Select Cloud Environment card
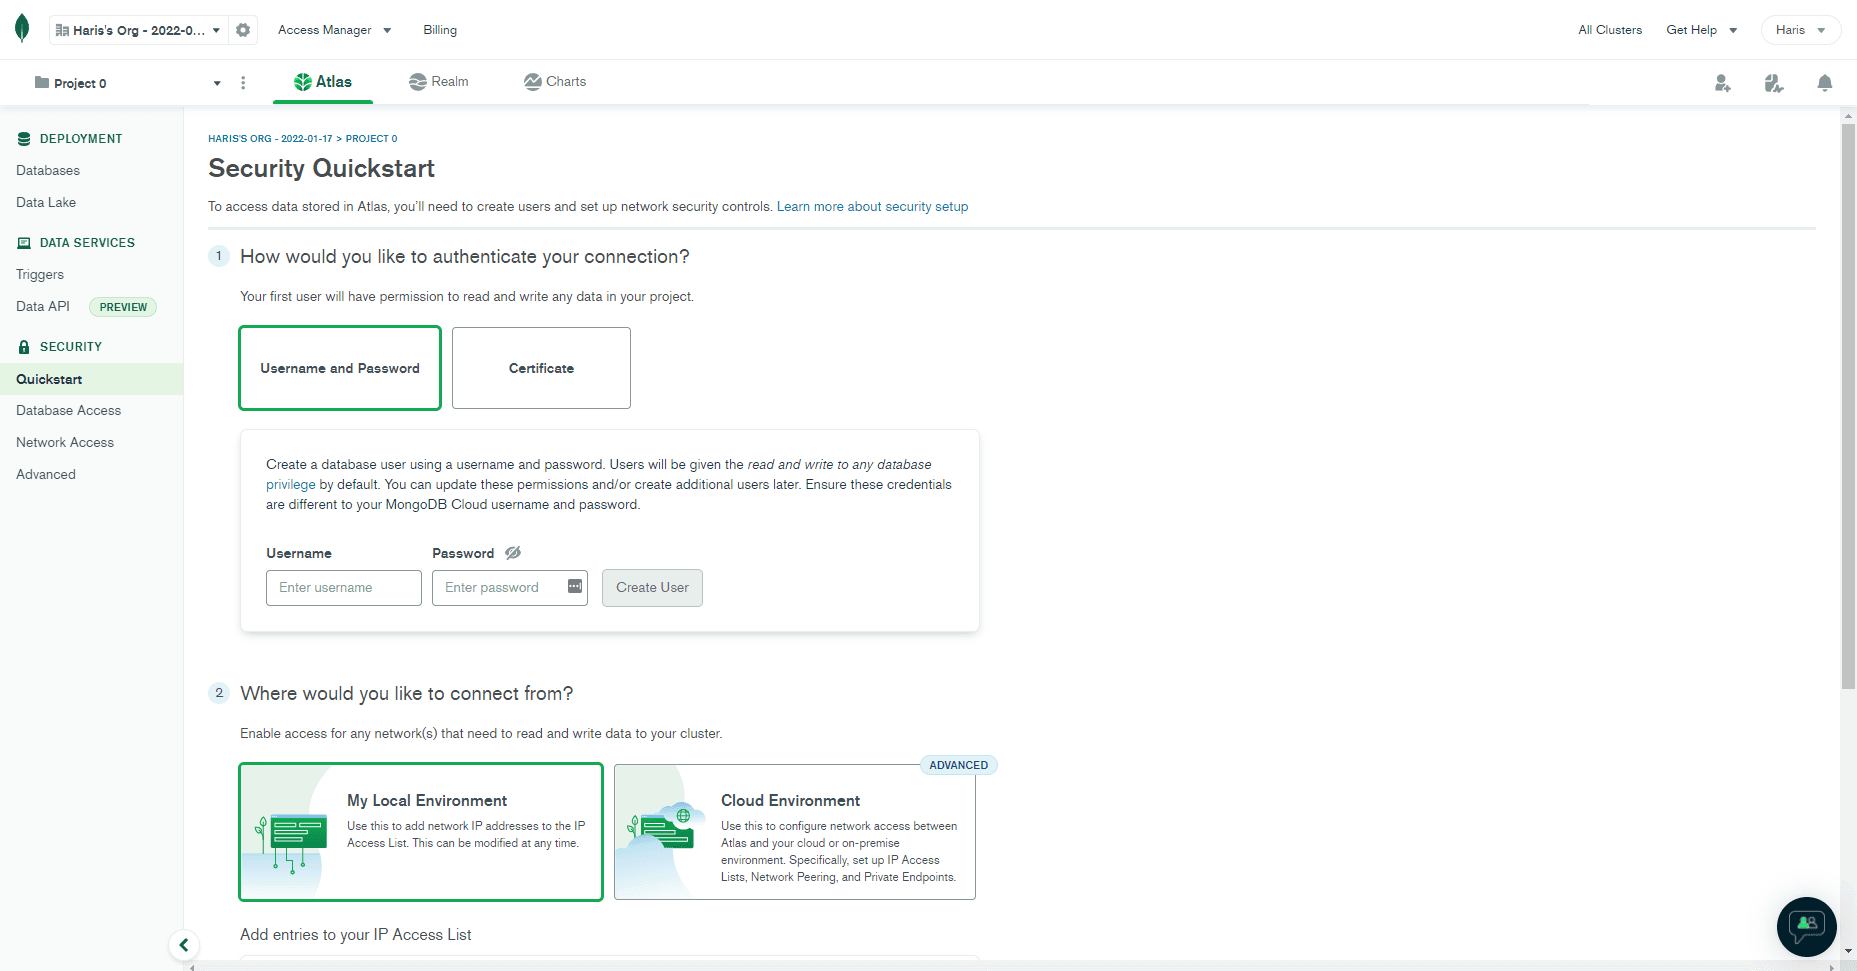This screenshot has width=1857, height=971. click(795, 832)
